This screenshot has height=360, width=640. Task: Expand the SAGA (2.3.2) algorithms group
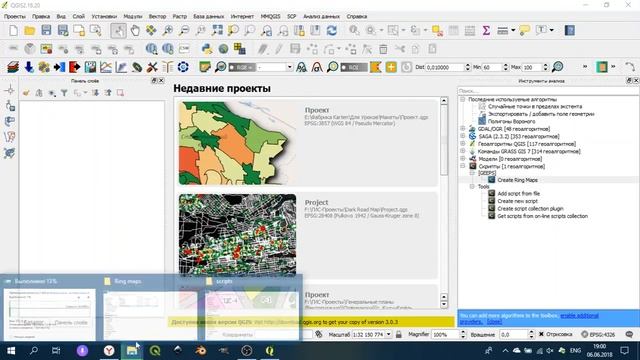point(462,136)
